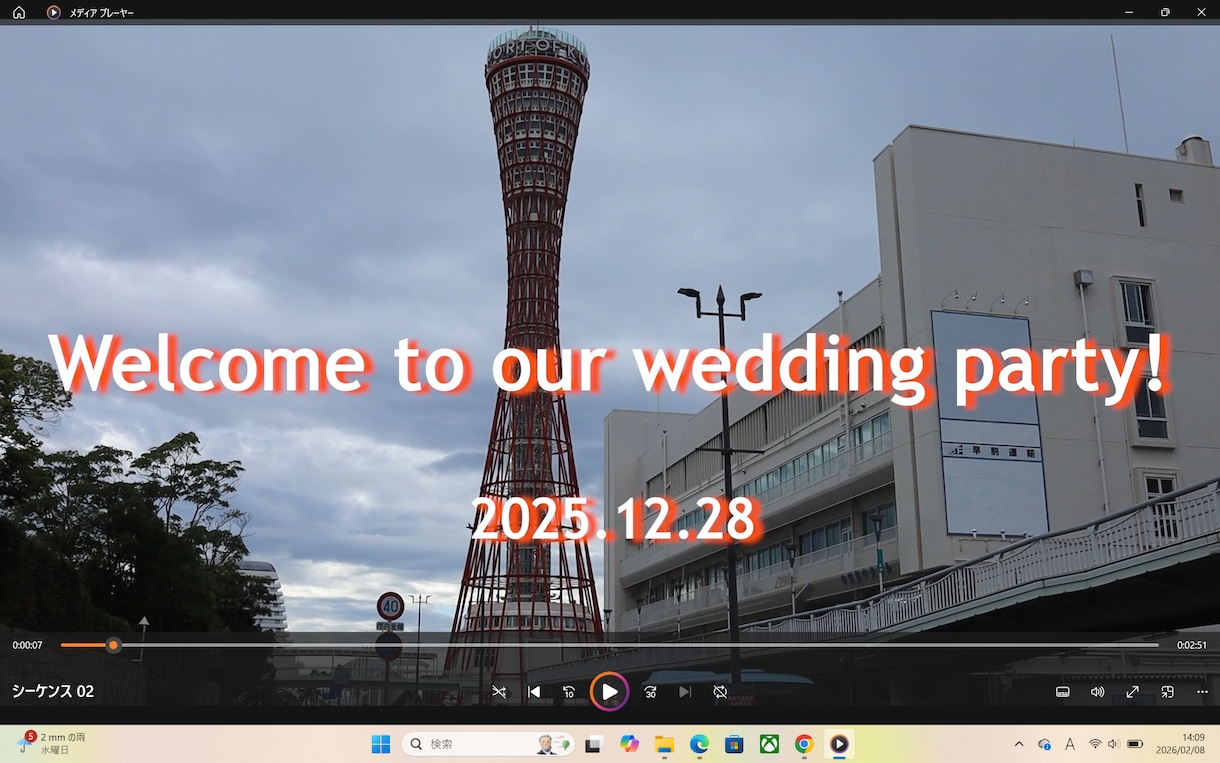The width and height of the screenshot is (1220, 763).
Task: Click the taskbar search box
Action: click(x=488, y=744)
